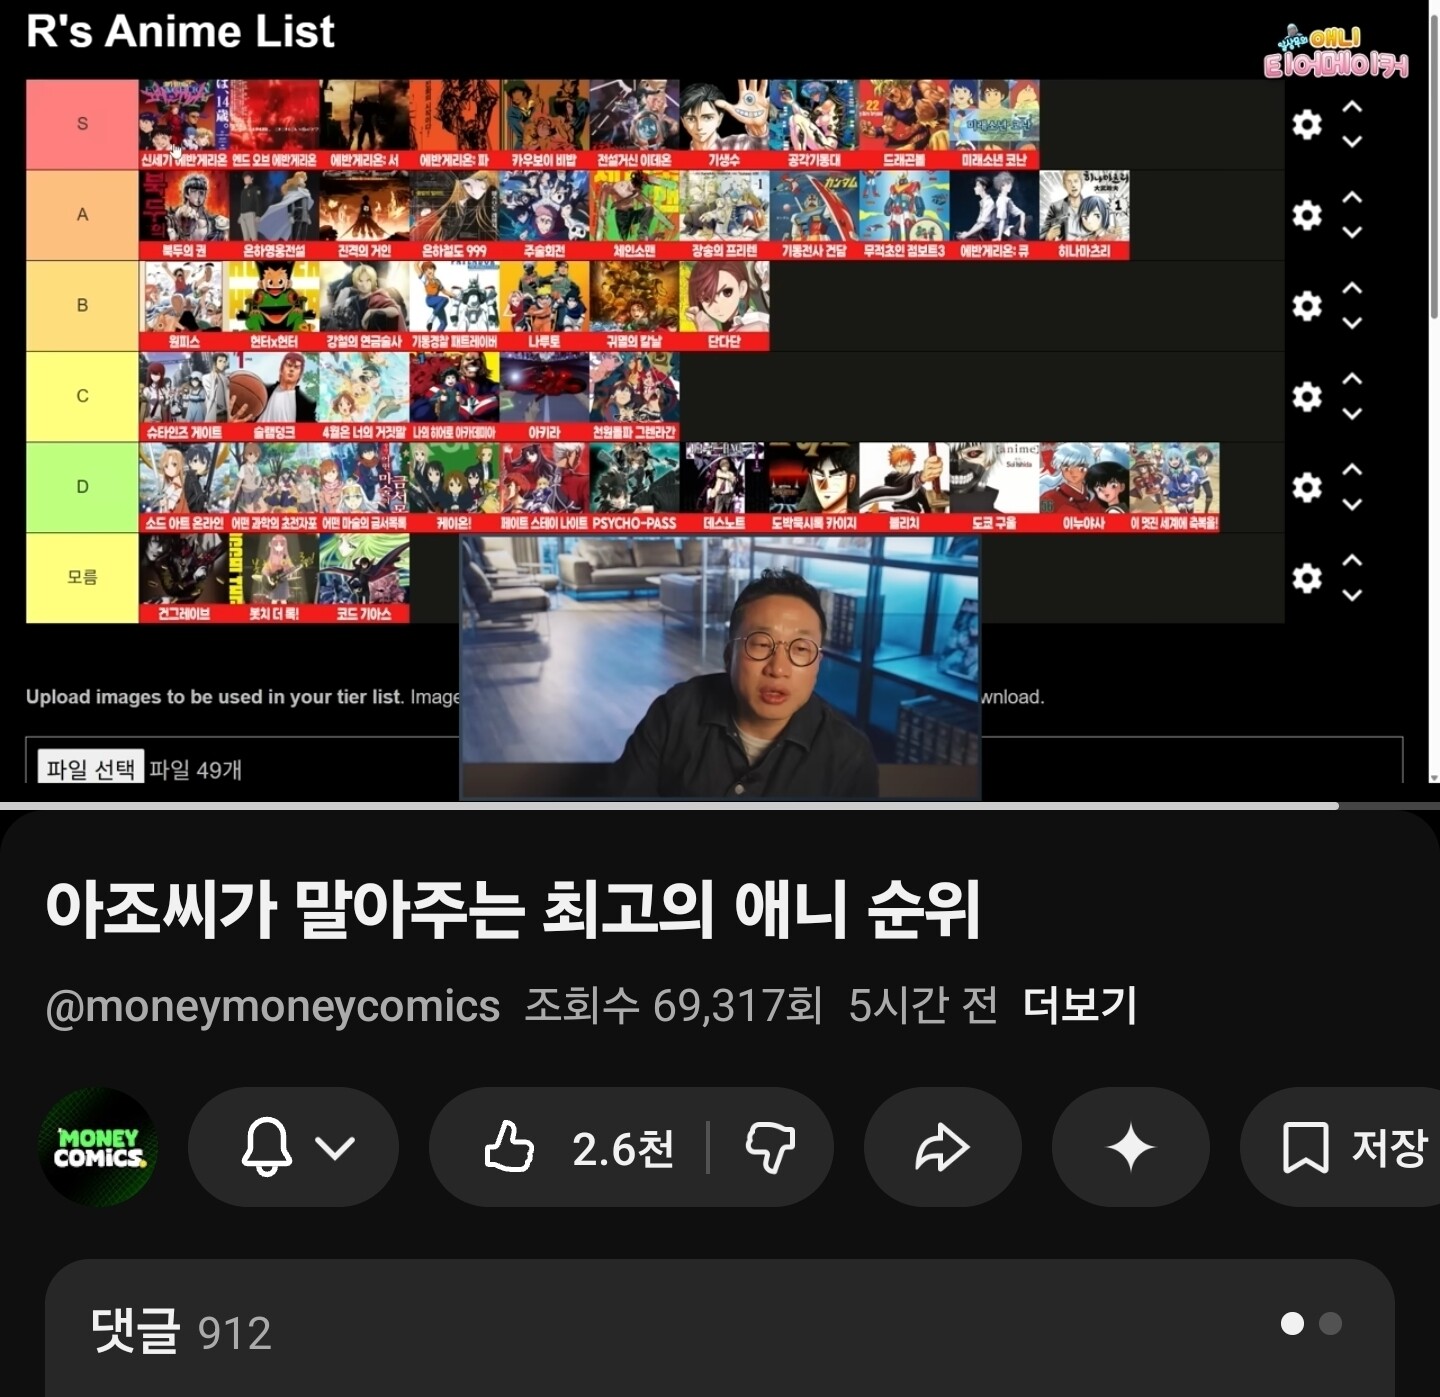Open notification bell dropdown for channel
The width and height of the screenshot is (1440, 1397).
click(294, 1147)
